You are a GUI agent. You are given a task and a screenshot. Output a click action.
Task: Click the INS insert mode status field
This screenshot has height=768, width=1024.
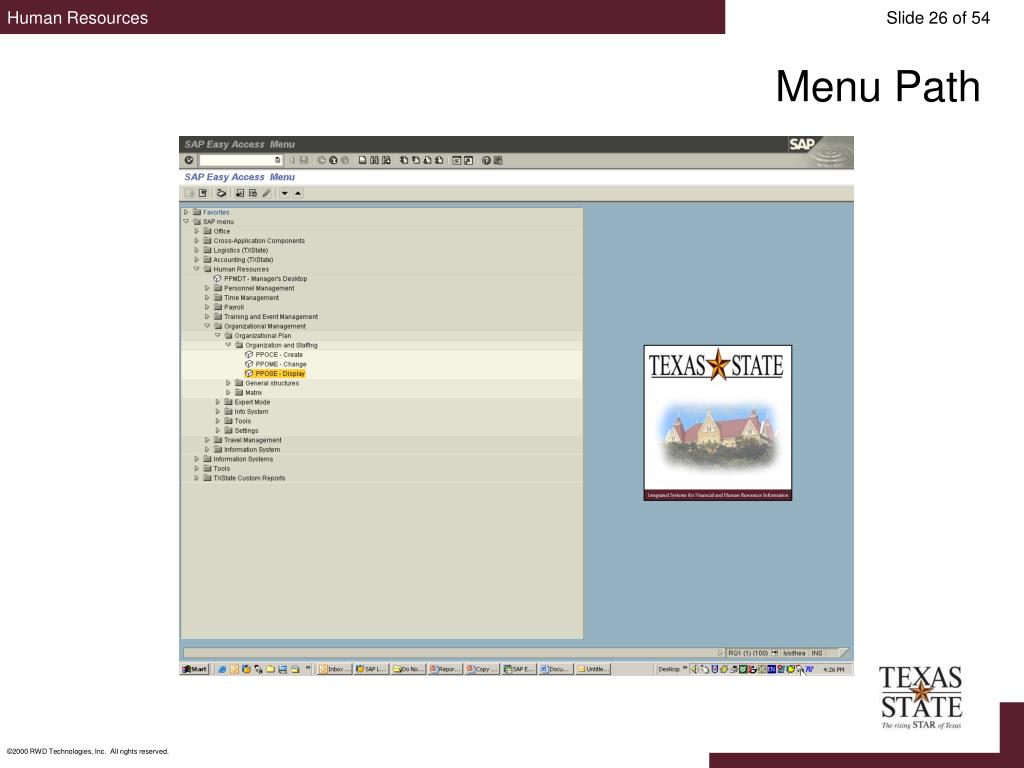coord(817,652)
